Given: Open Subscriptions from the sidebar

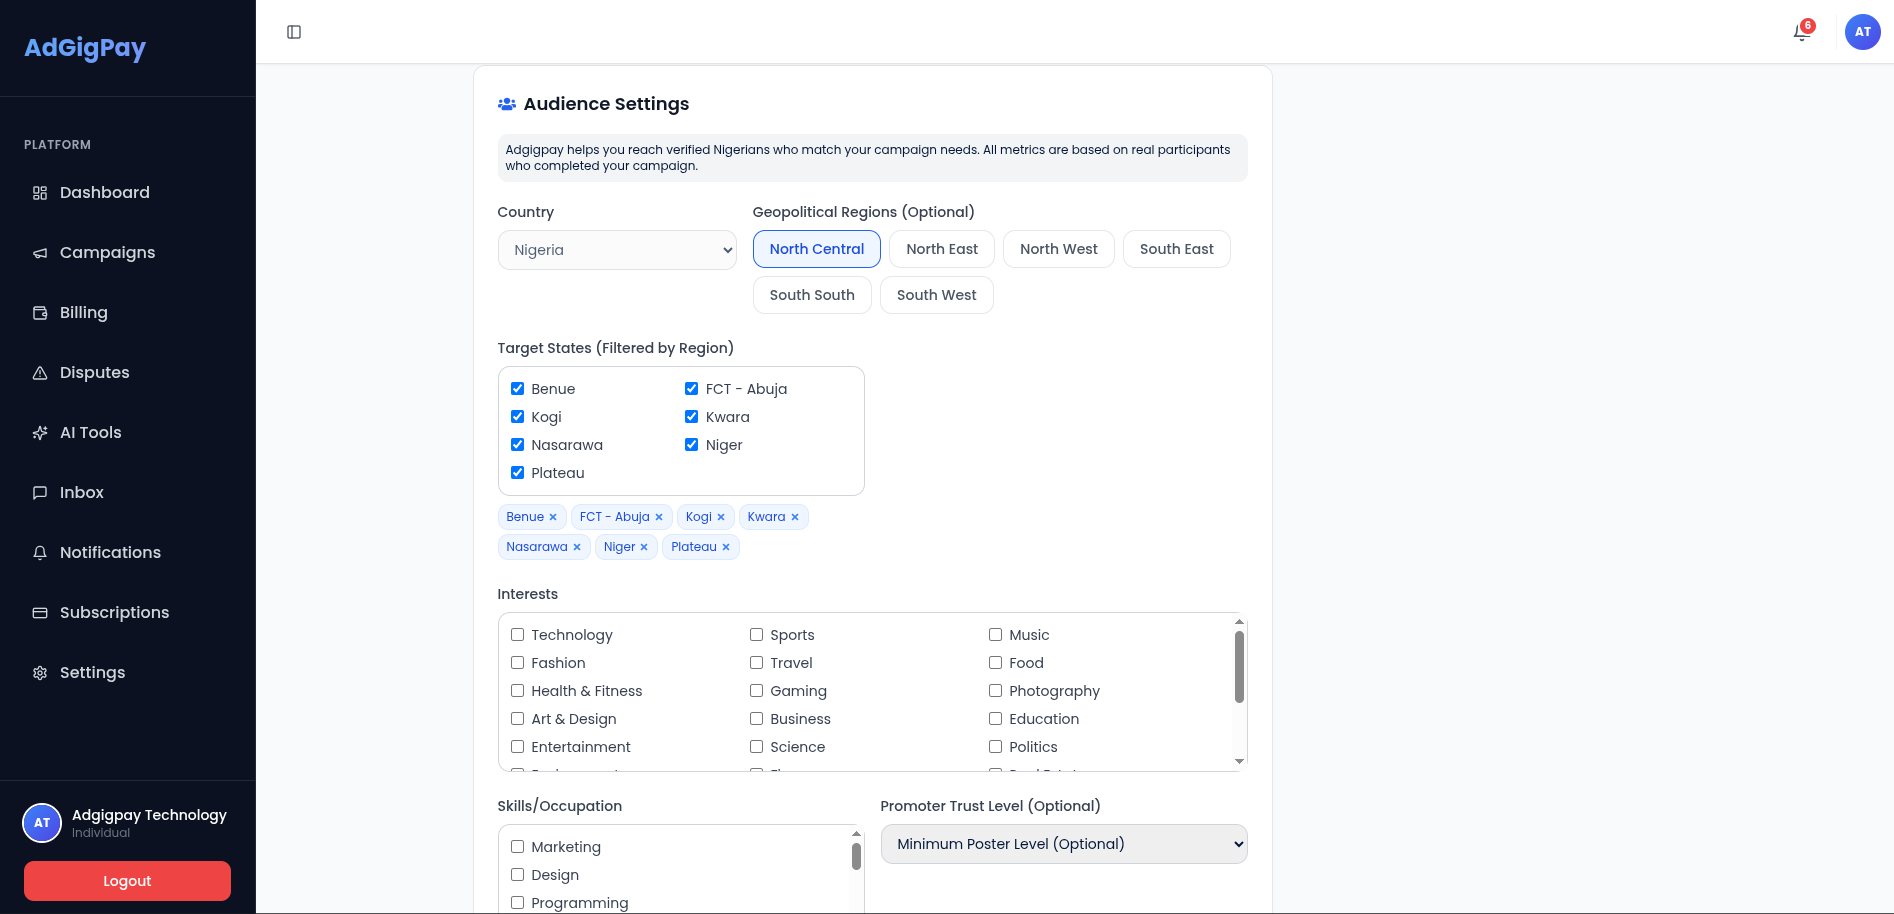Looking at the screenshot, I should coord(128,613).
